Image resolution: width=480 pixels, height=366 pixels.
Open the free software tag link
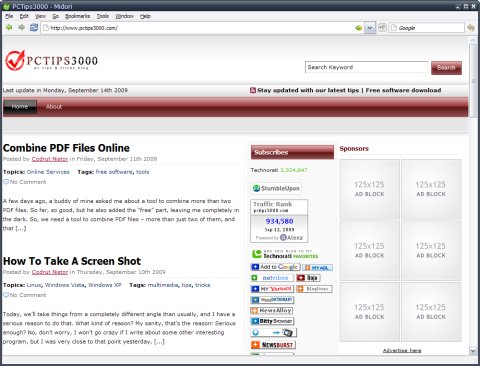[x=114, y=172]
